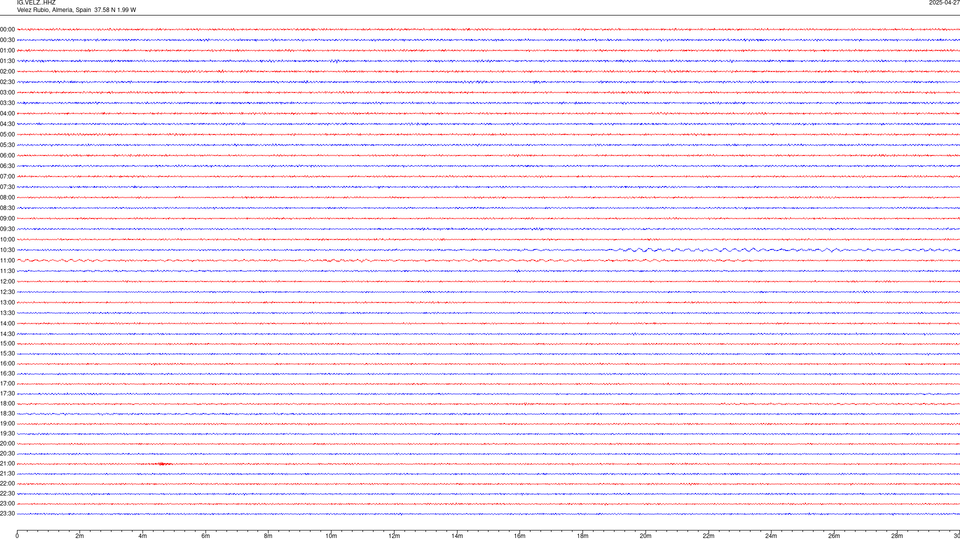
Task: Pick the 12:00 time label
Action: (x=7, y=282)
